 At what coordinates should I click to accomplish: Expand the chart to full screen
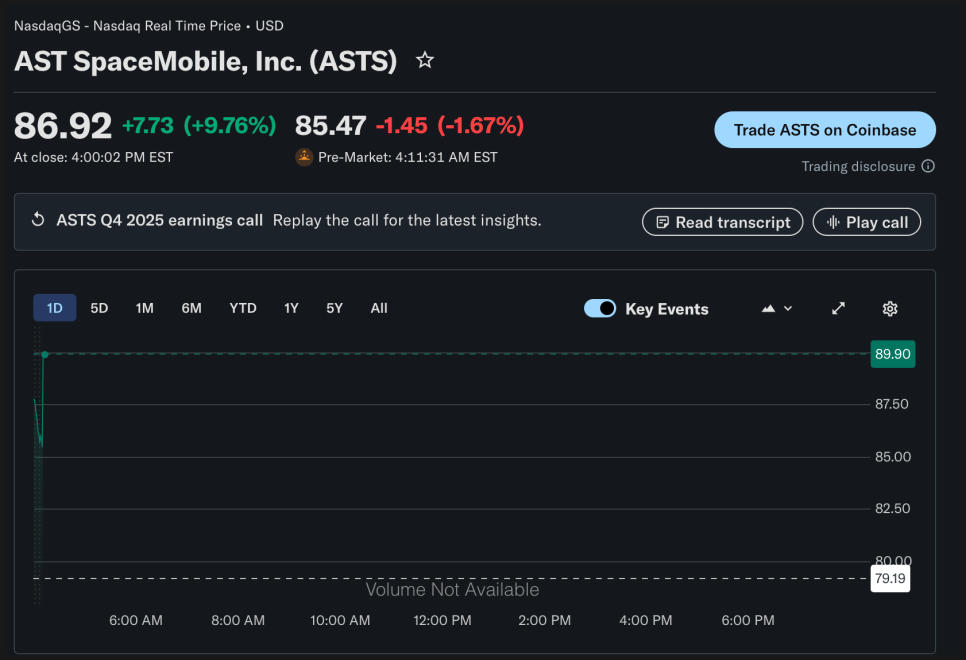click(x=839, y=309)
